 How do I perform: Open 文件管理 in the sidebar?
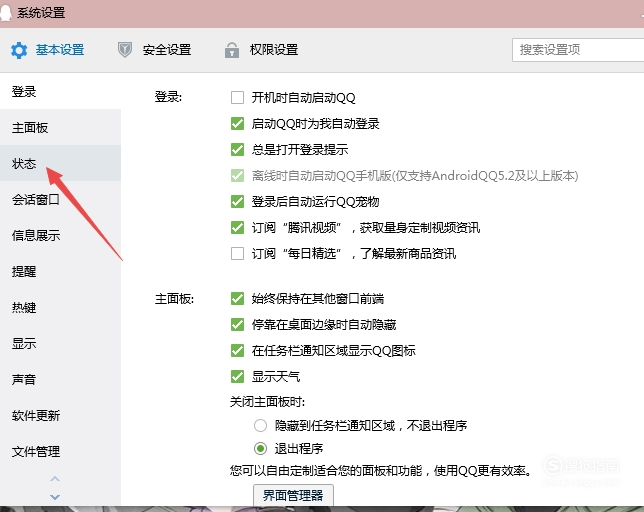click(x=60, y=452)
